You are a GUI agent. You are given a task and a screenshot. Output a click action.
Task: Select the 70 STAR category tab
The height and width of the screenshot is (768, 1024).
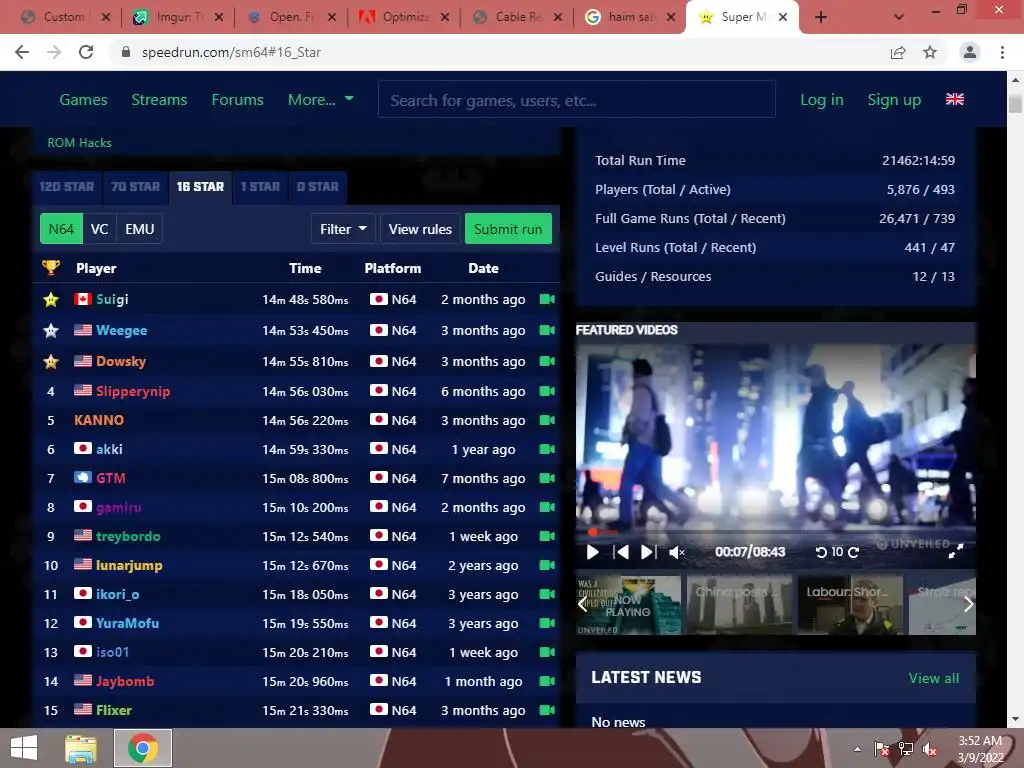coord(135,187)
